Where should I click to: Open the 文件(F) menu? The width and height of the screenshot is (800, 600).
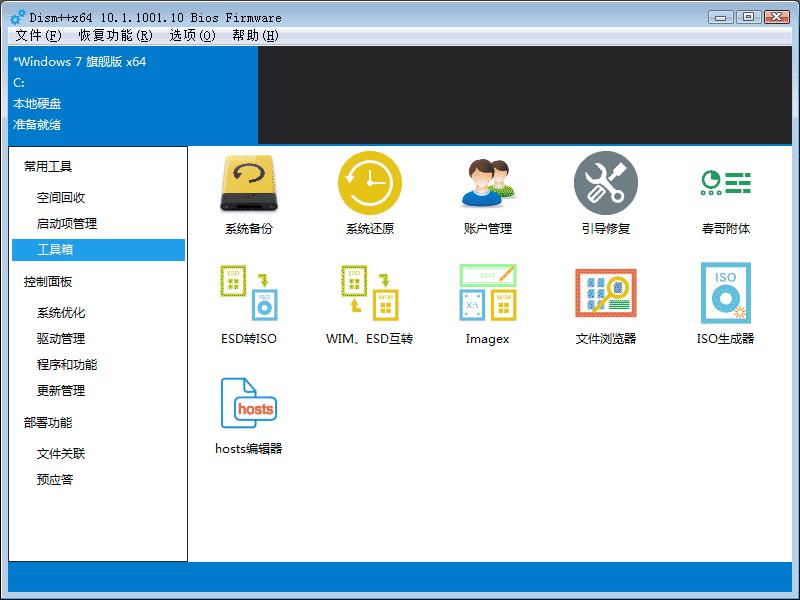pyautogui.click(x=38, y=35)
